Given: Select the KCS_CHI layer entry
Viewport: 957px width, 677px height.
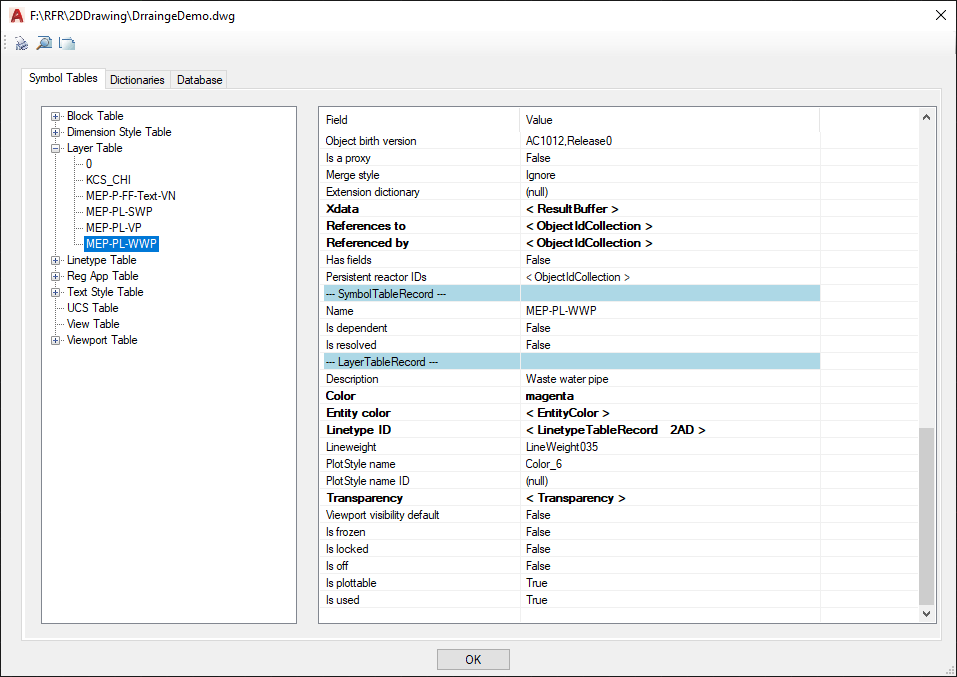Looking at the screenshot, I should pyautogui.click(x=108, y=180).
